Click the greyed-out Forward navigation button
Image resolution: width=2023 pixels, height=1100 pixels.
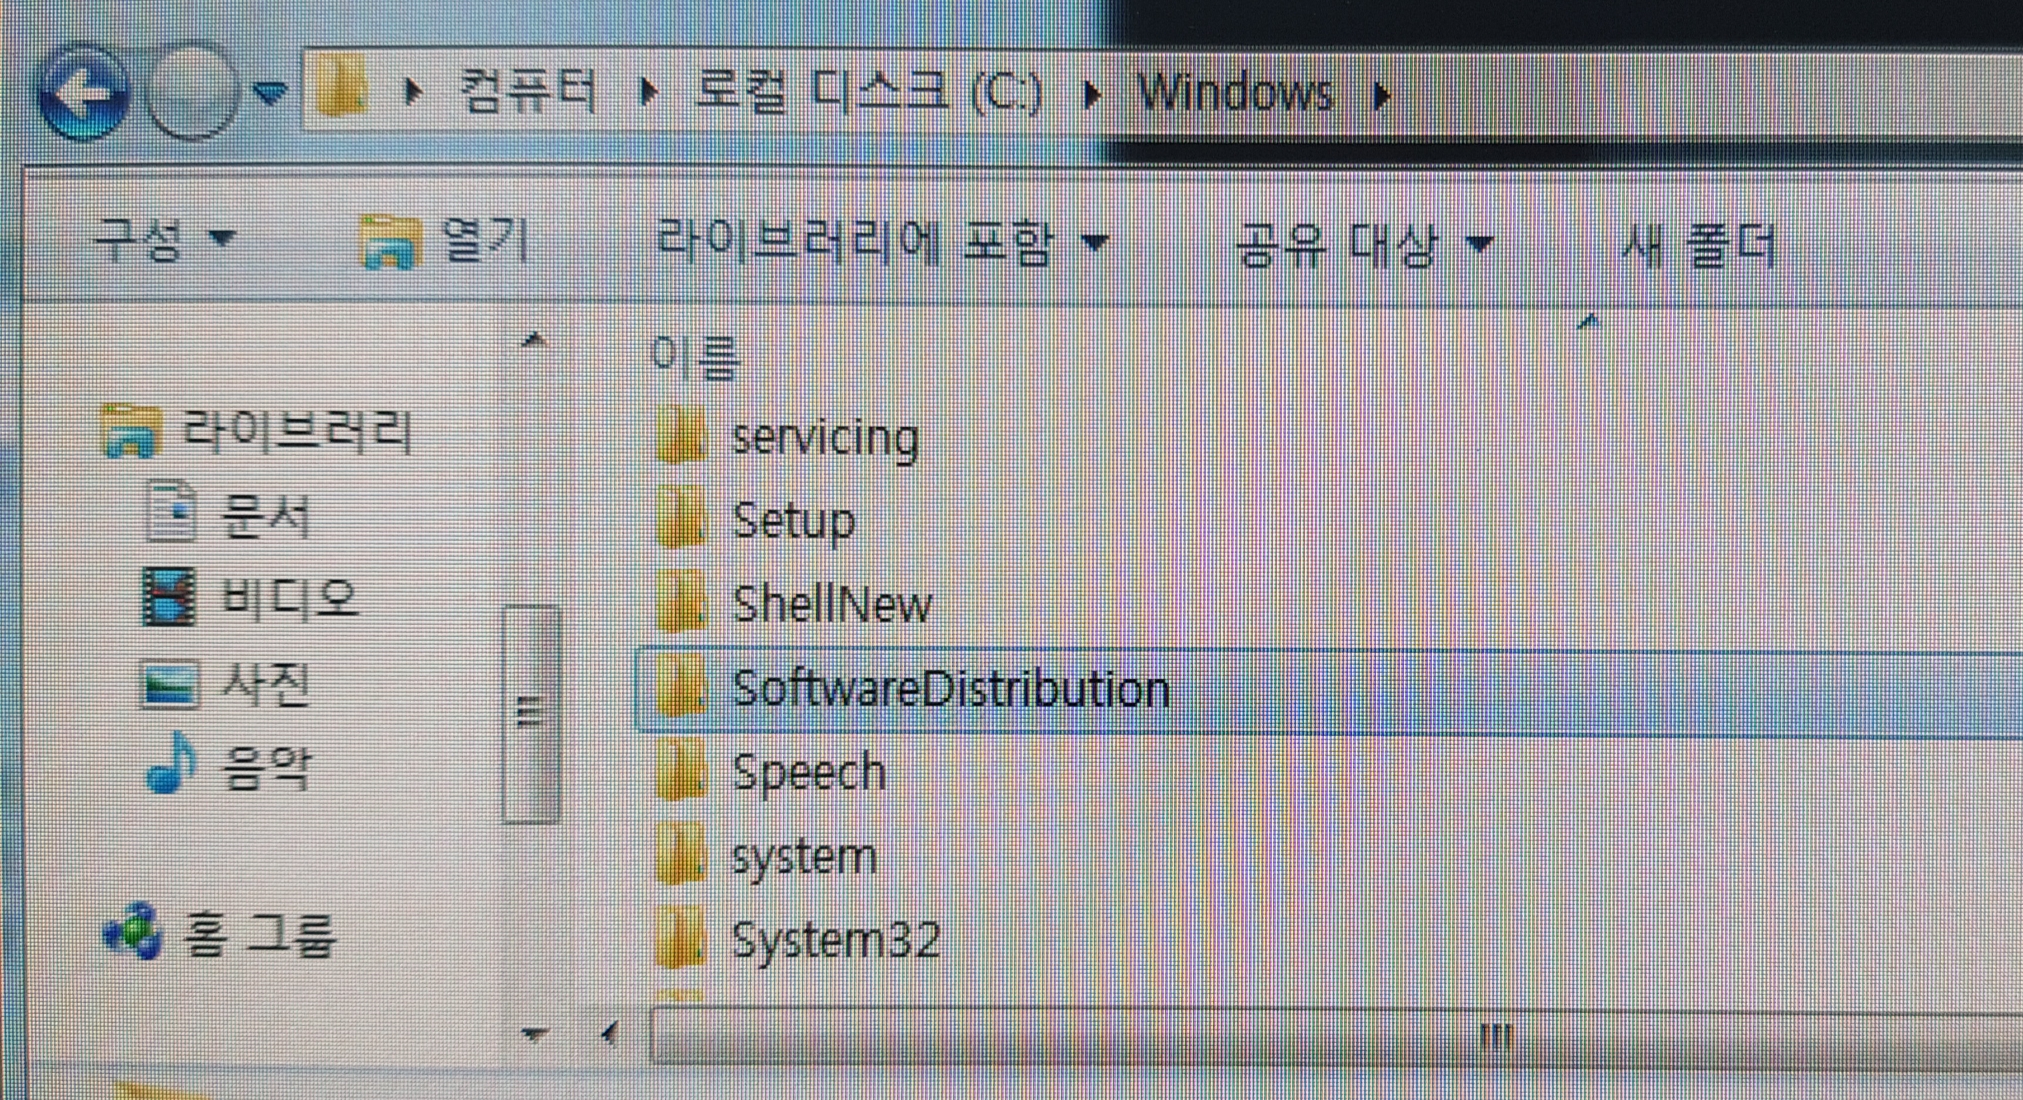pyautogui.click(x=192, y=93)
